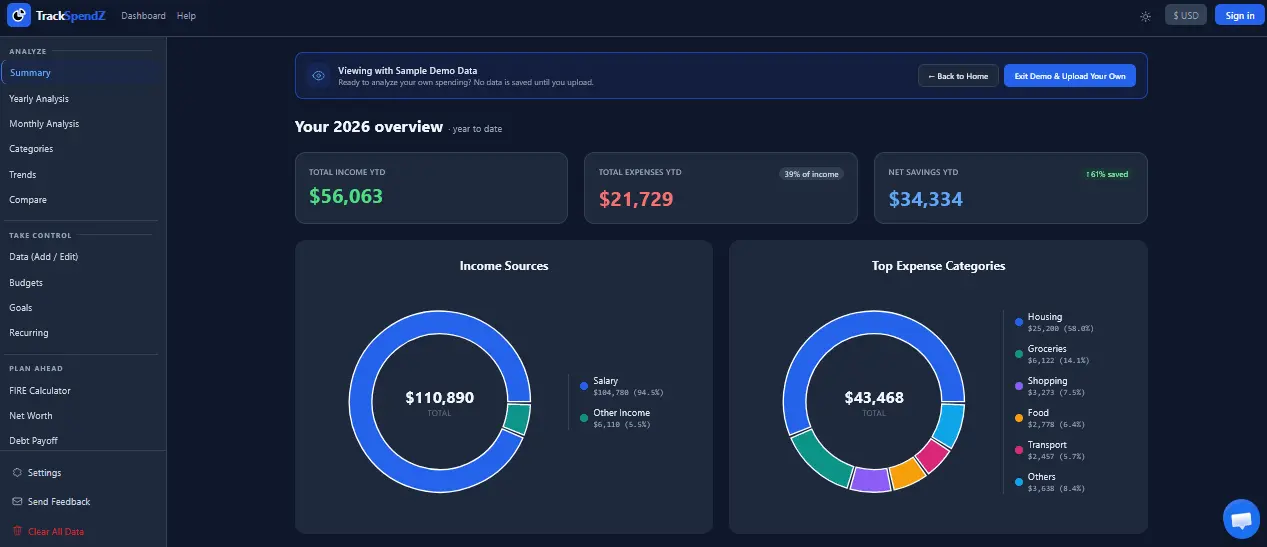Click the $56,063 income figure
This screenshot has width=1267, height=547.
346,197
